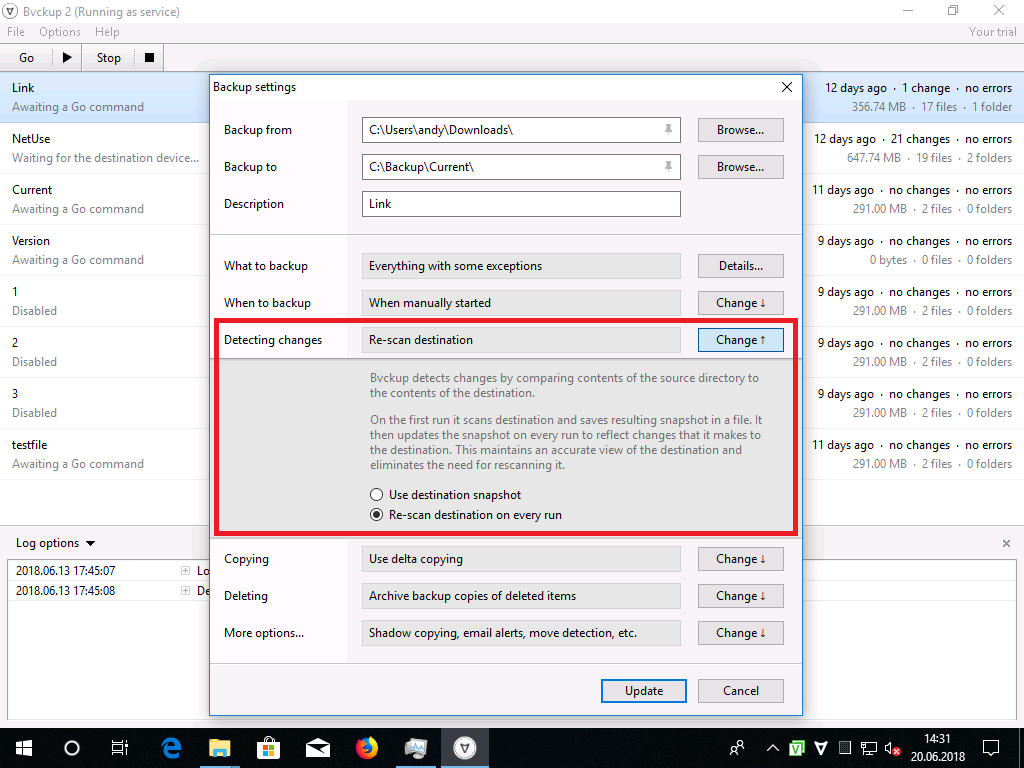Select Use destination snapshot option
Image resolution: width=1024 pixels, height=768 pixels.
tap(376, 495)
